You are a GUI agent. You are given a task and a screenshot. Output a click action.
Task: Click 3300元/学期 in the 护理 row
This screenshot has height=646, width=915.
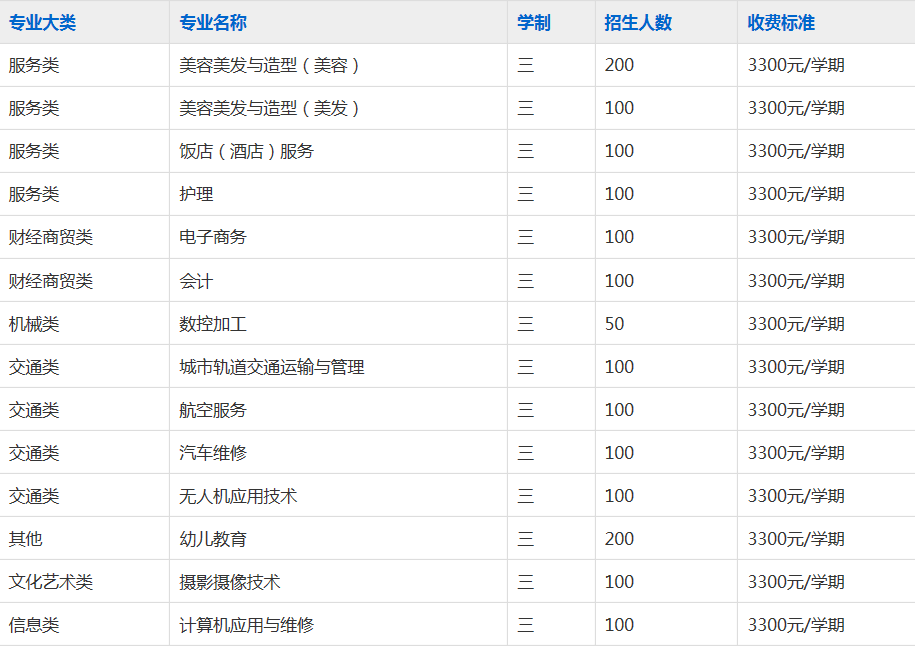coord(796,194)
